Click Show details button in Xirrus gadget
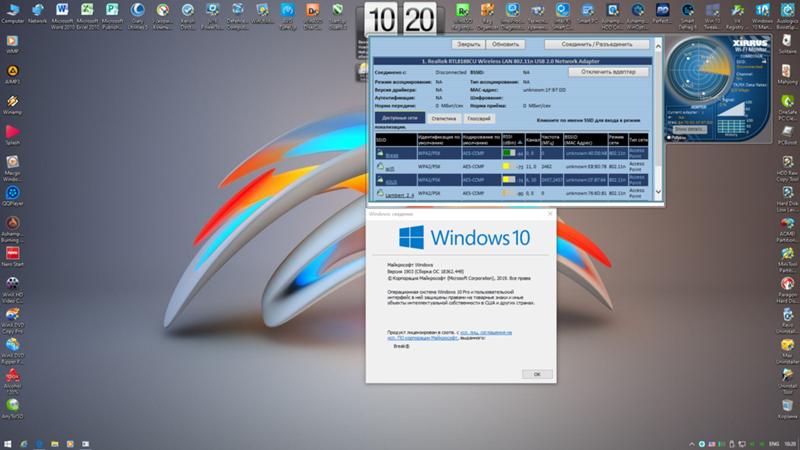This screenshot has width=800, height=450. pos(690,129)
